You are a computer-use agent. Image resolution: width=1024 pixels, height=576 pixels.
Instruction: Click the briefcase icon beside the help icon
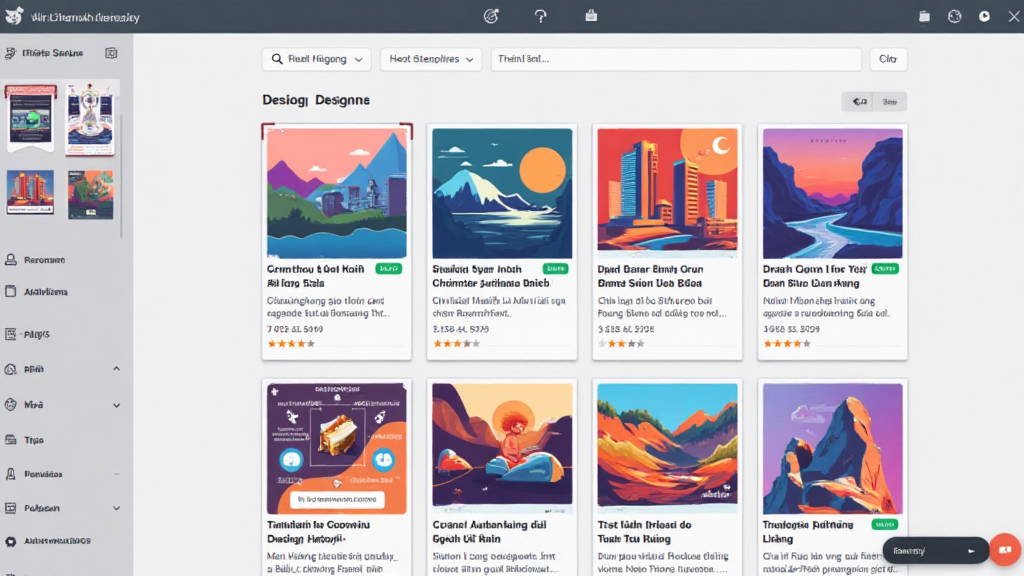coord(591,16)
